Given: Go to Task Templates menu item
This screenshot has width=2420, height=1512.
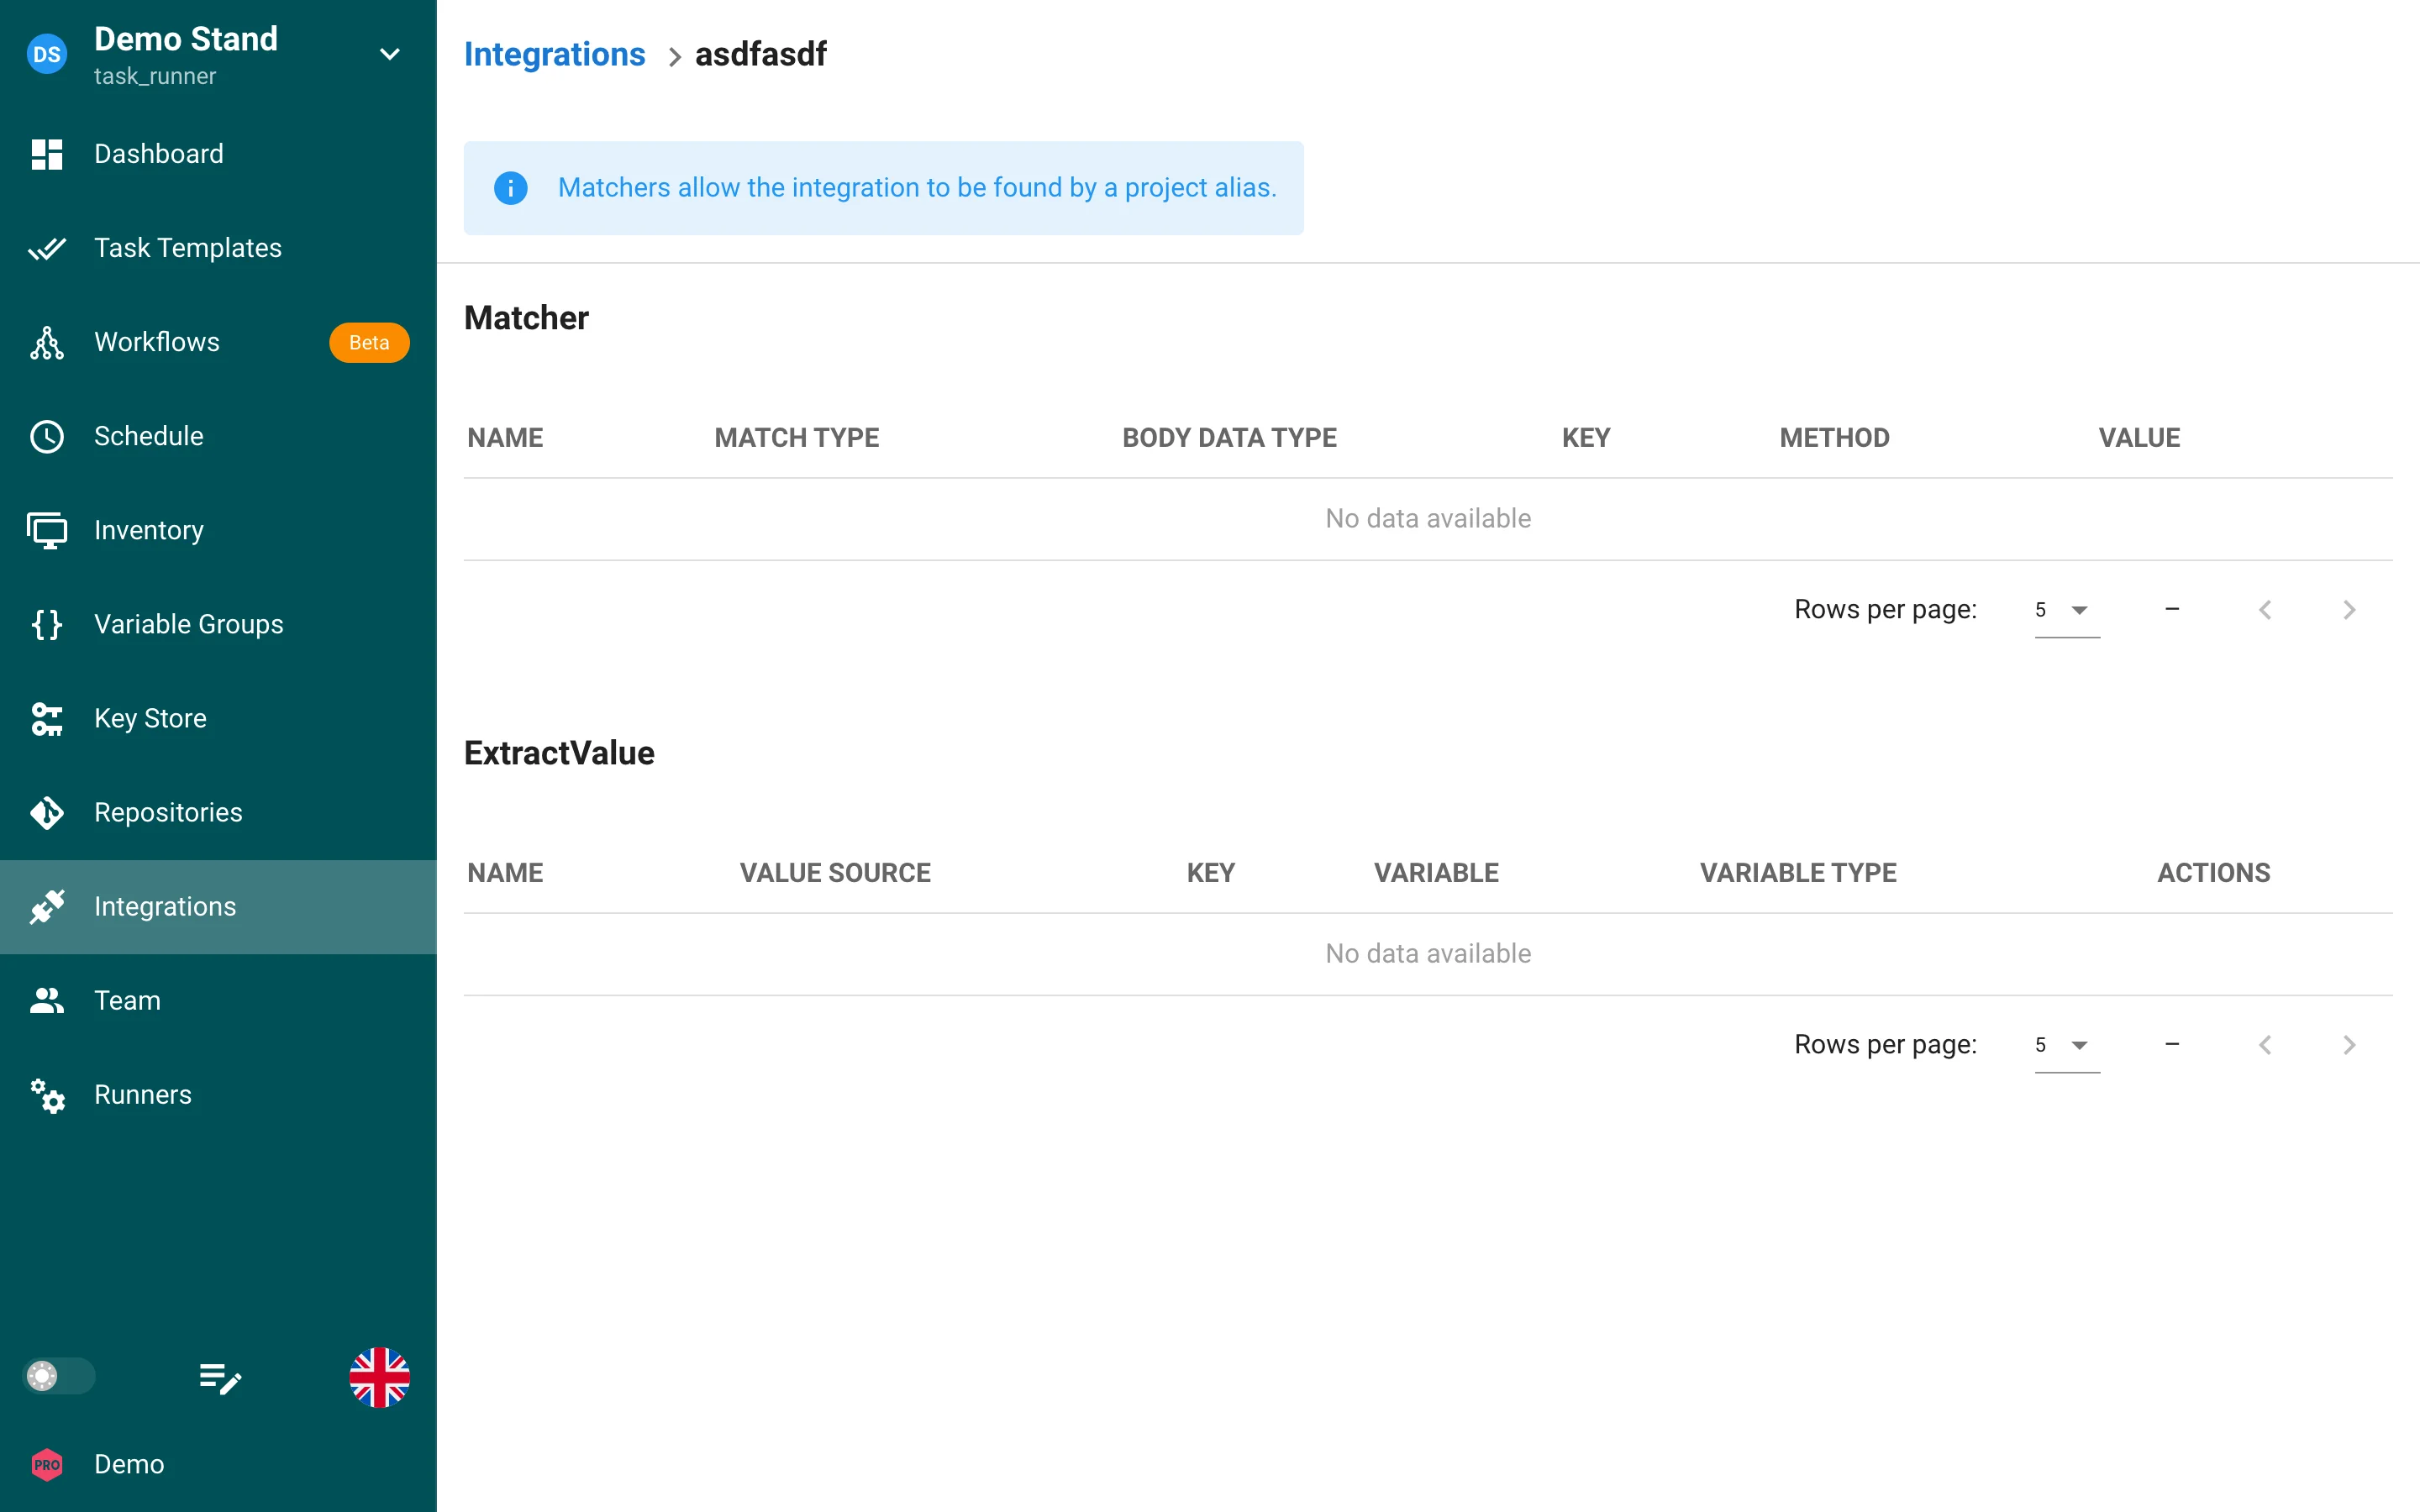Looking at the screenshot, I should [218, 248].
